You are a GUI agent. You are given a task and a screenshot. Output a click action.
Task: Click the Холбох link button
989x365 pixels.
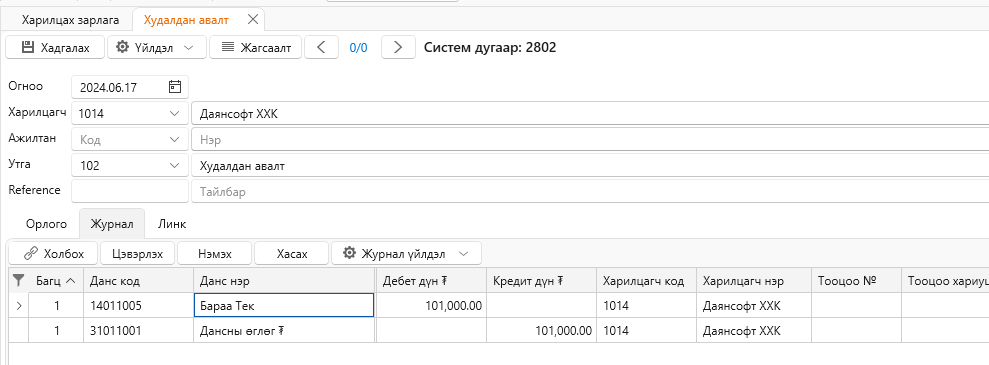pos(54,253)
